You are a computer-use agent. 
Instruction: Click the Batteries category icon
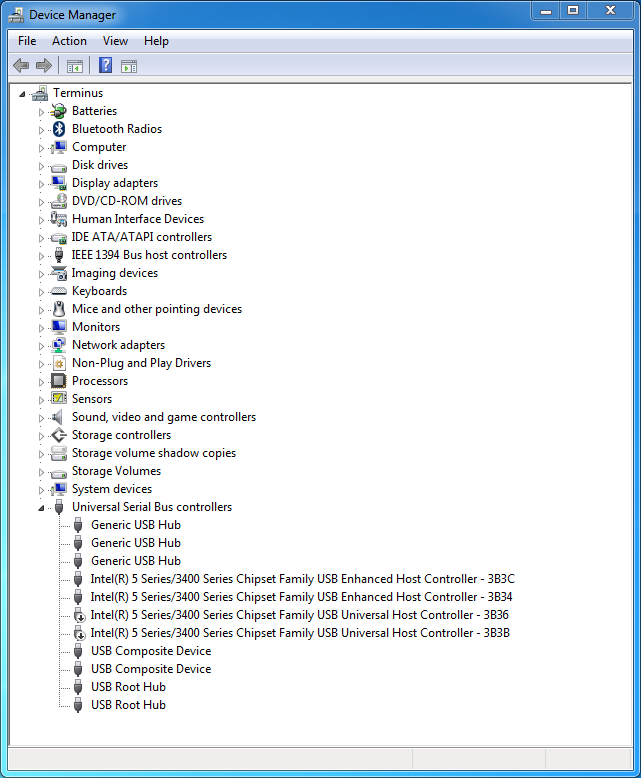(x=59, y=111)
